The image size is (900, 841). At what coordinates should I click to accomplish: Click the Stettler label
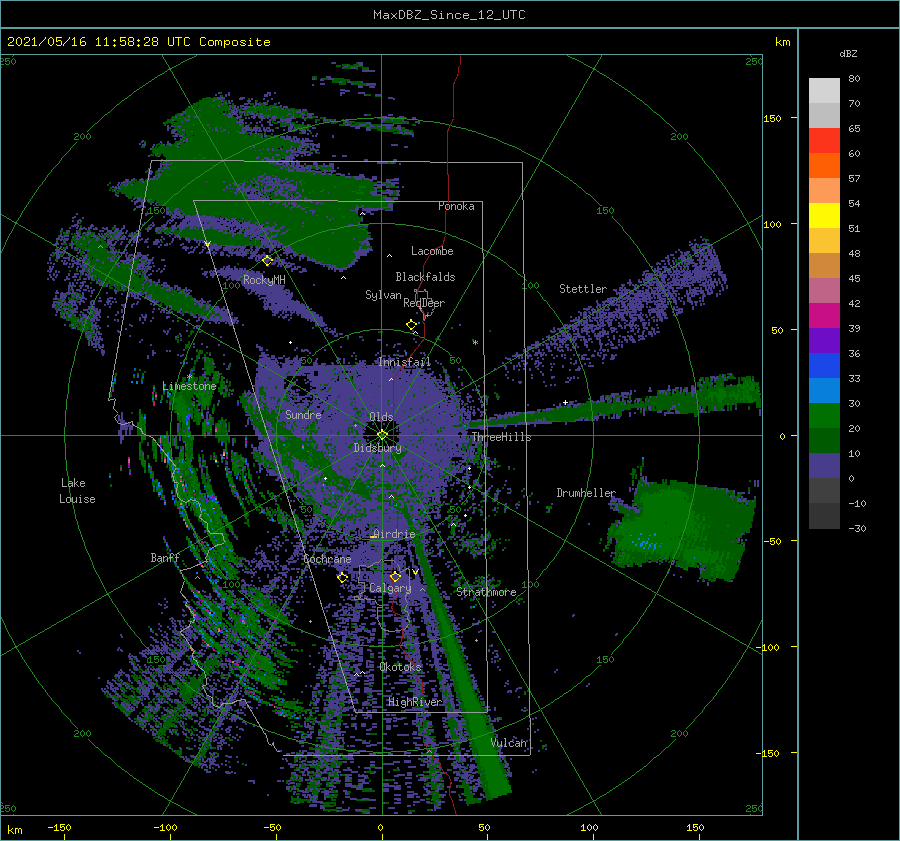click(x=583, y=289)
